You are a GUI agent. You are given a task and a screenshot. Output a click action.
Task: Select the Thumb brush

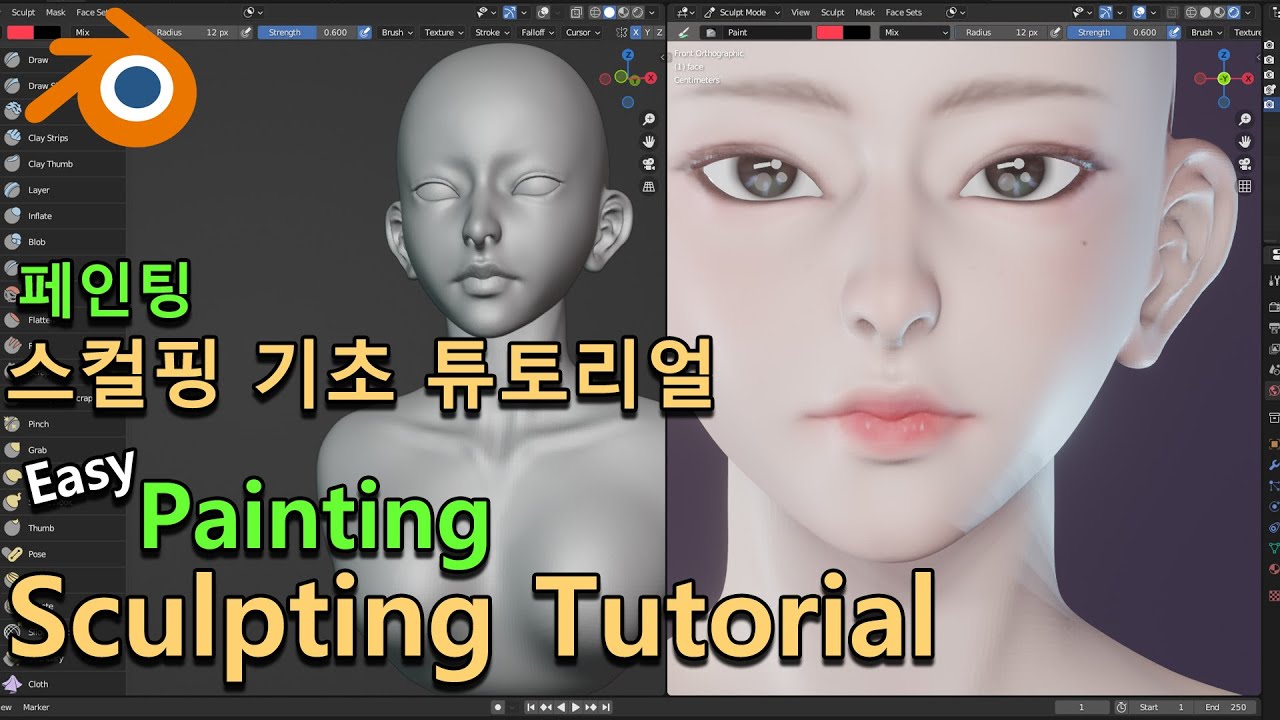pos(62,528)
